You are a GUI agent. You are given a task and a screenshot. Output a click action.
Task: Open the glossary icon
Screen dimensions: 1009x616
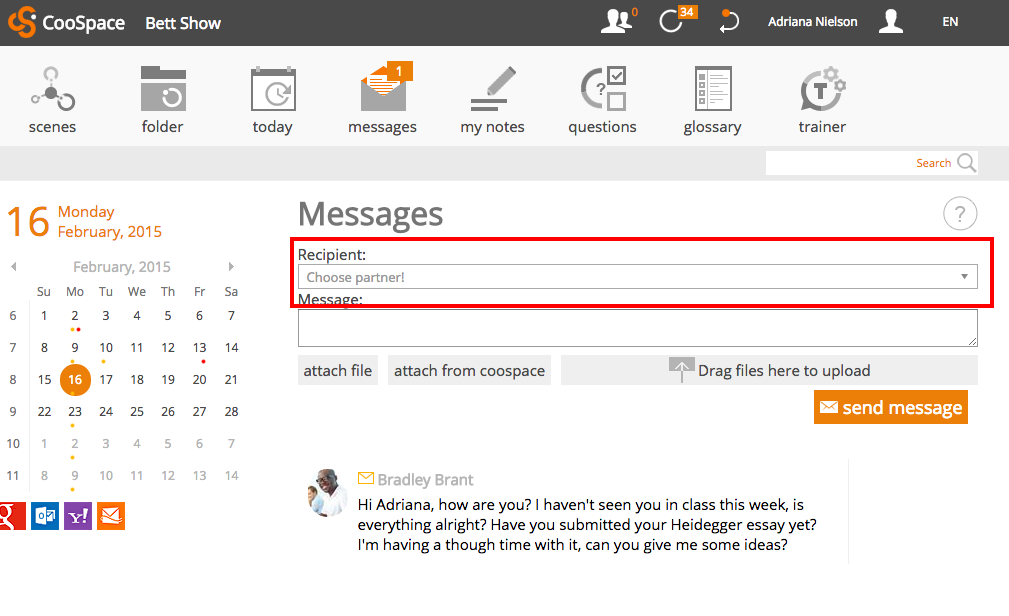pyautogui.click(x=713, y=89)
